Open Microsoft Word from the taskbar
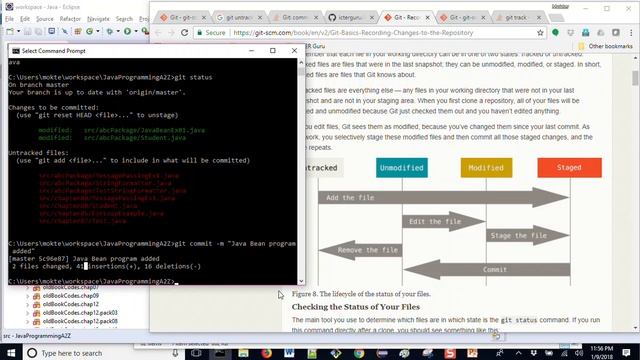This screenshot has height=360, width=640. (289, 353)
